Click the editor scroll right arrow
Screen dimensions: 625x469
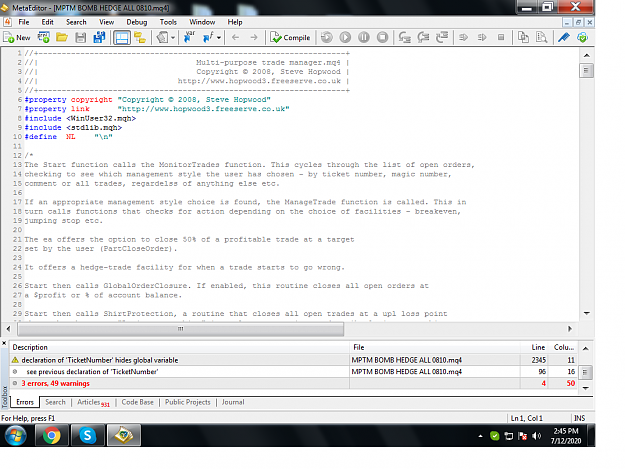570,329
